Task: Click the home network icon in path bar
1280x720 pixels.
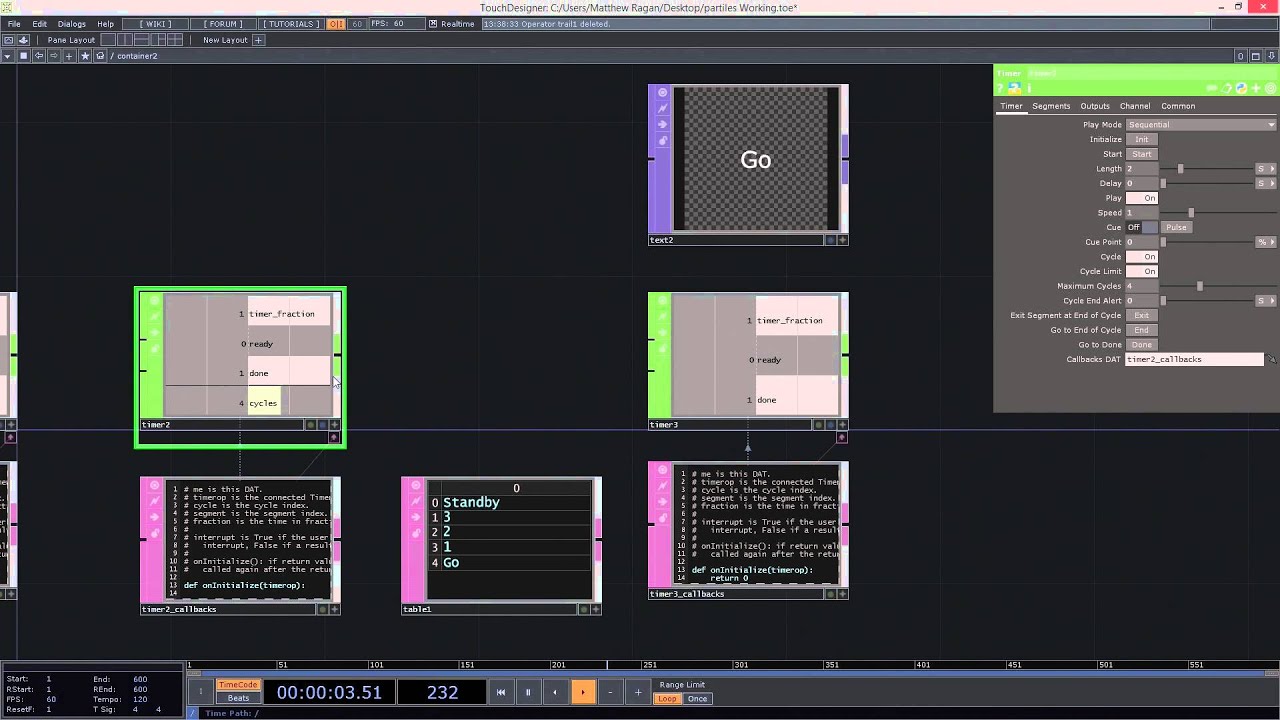Action: click(100, 56)
